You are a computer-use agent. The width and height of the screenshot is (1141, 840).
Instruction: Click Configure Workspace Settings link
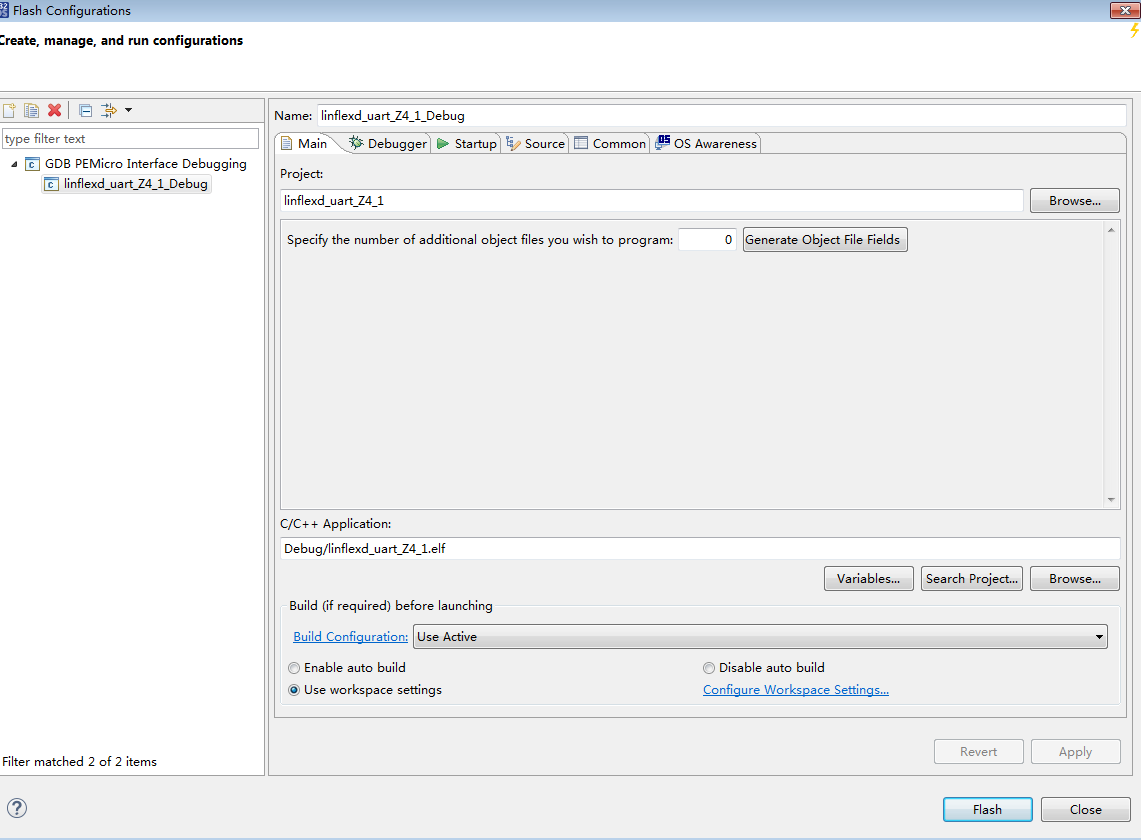pyautogui.click(x=795, y=690)
